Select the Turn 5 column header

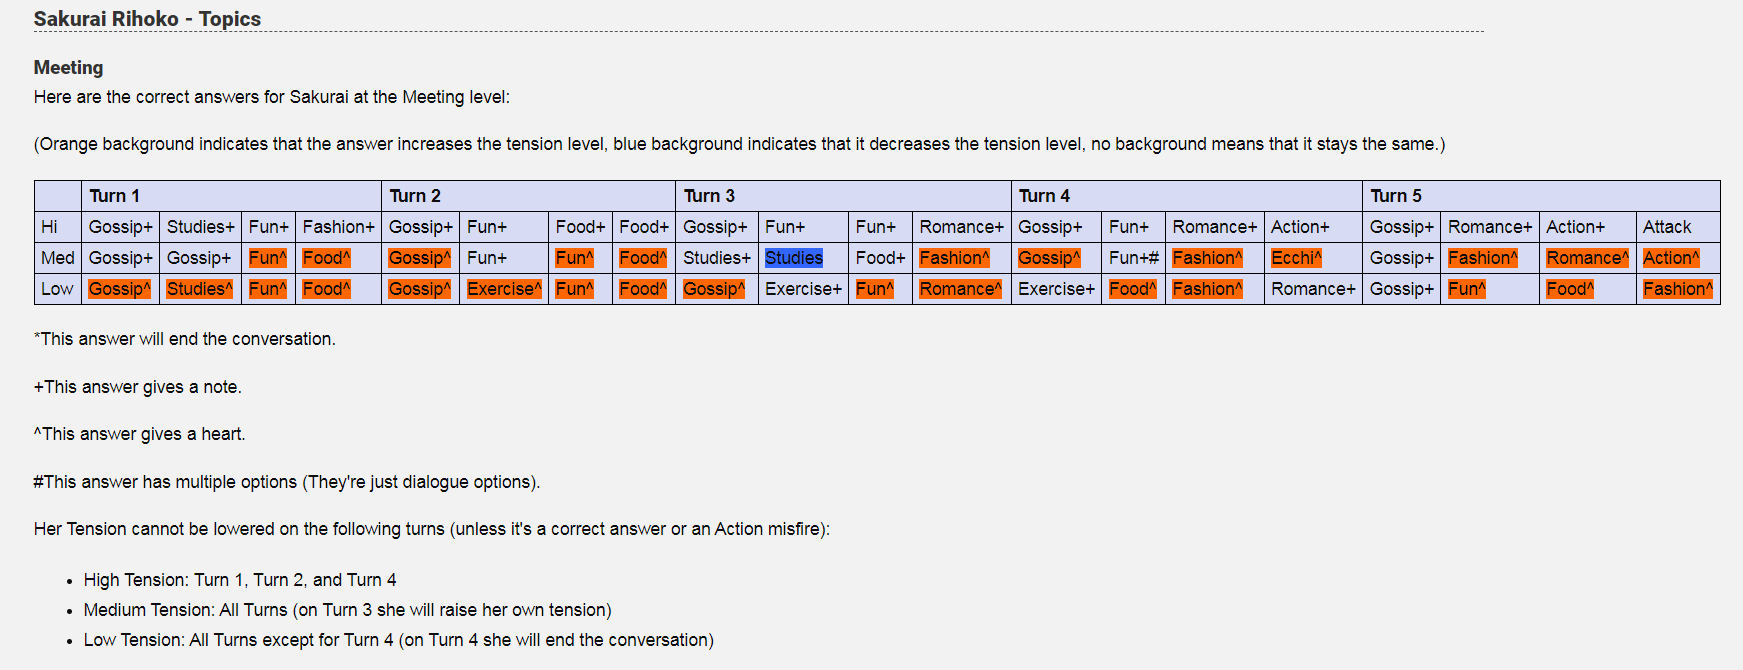coord(1541,196)
